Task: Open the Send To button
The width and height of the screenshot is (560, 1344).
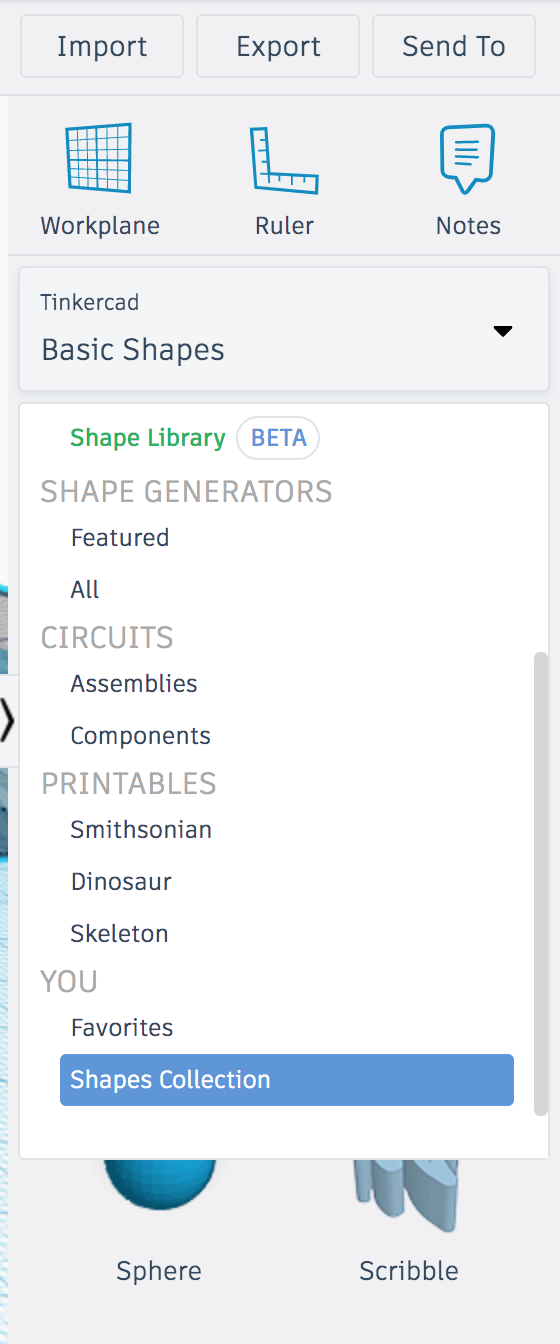Action: click(454, 46)
